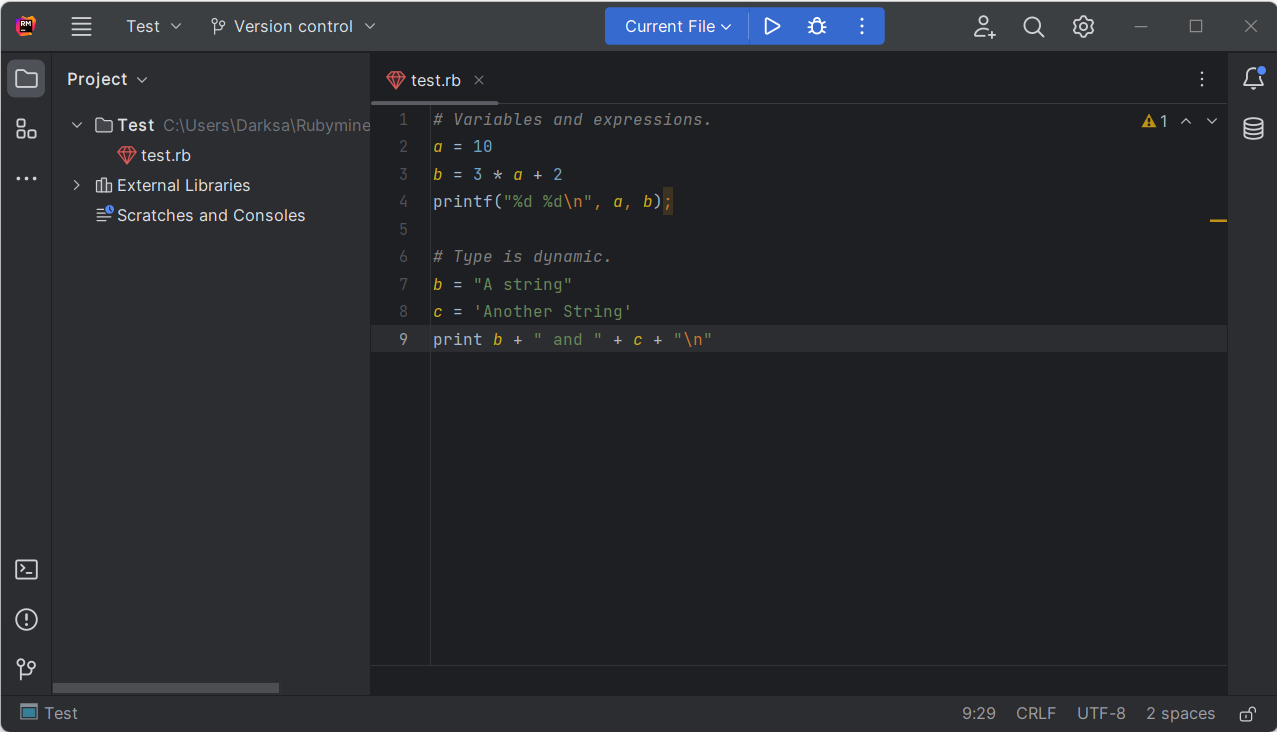Open the Structure tool window
Screen dimensions: 1277x732
[x=27, y=129]
